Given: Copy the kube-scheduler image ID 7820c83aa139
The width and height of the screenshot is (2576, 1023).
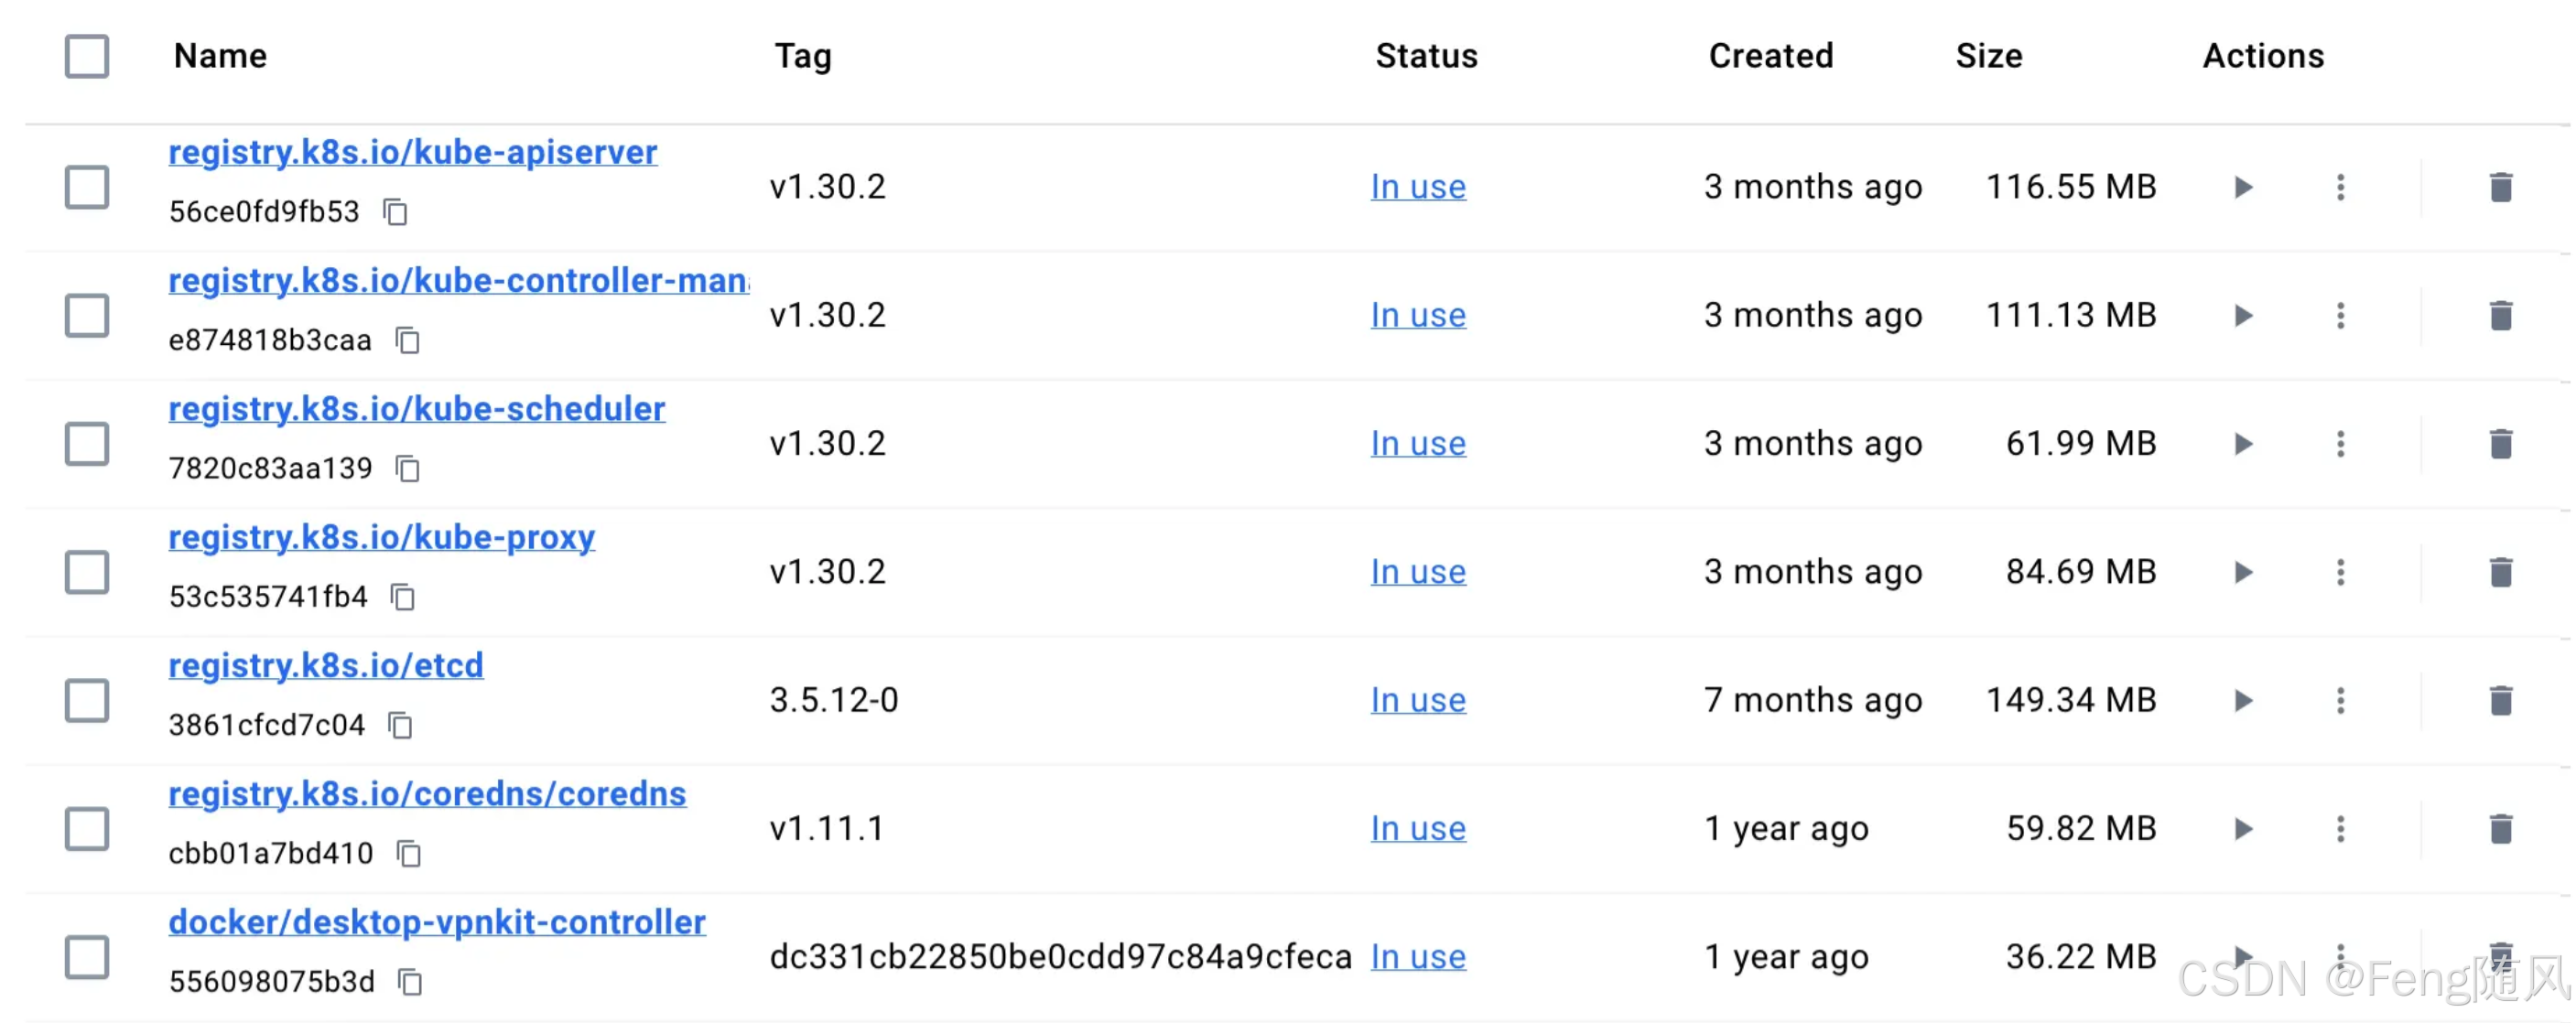Looking at the screenshot, I should click(x=407, y=468).
